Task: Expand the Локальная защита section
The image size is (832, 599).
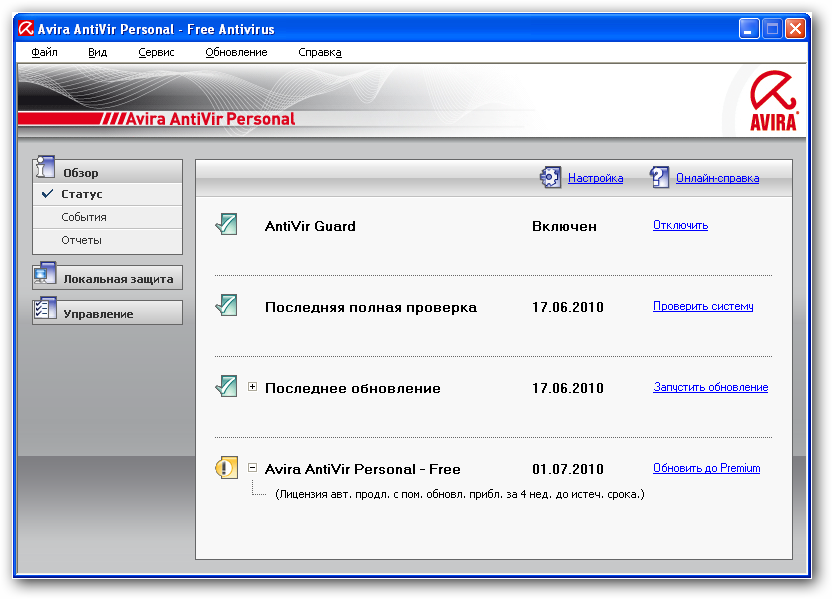Action: pyautogui.click(x=107, y=278)
